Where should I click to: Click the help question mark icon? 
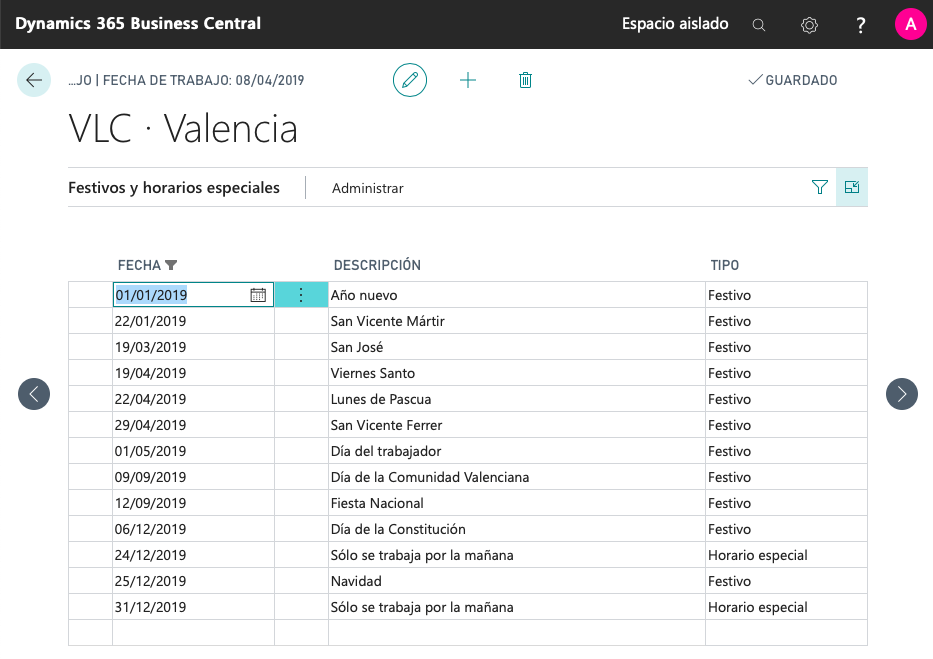(x=861, y=25)
